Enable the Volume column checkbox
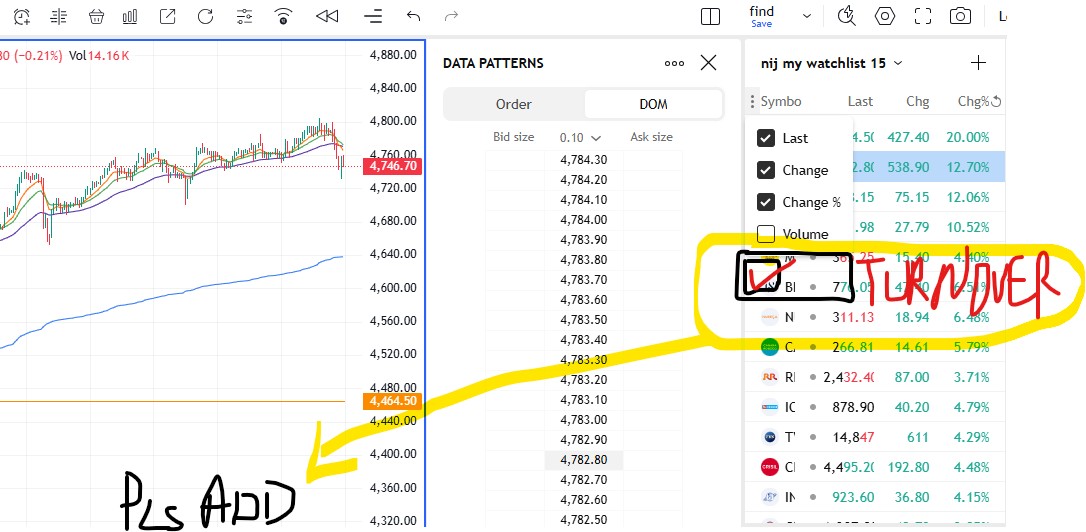The height and width of the screenshot is (532, 1086). [765, 233]
